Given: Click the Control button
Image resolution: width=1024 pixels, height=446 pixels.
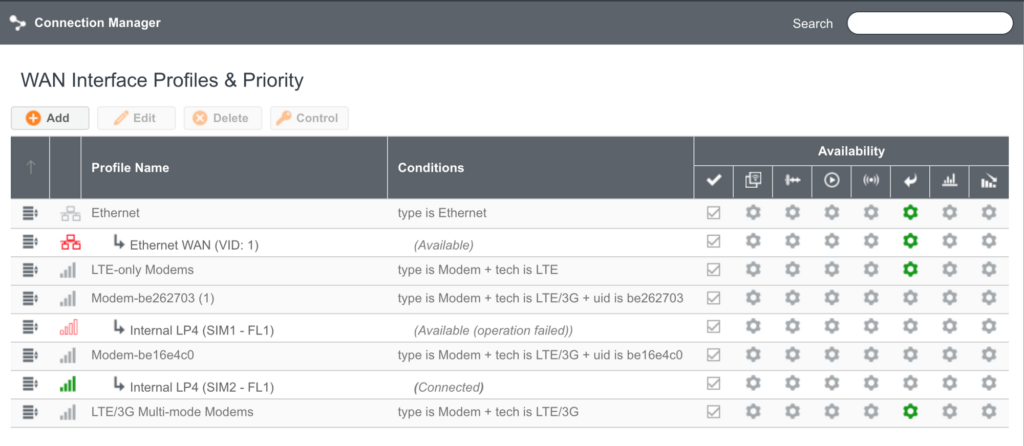Looking at the screenshot, I should [x=309, y=118].
